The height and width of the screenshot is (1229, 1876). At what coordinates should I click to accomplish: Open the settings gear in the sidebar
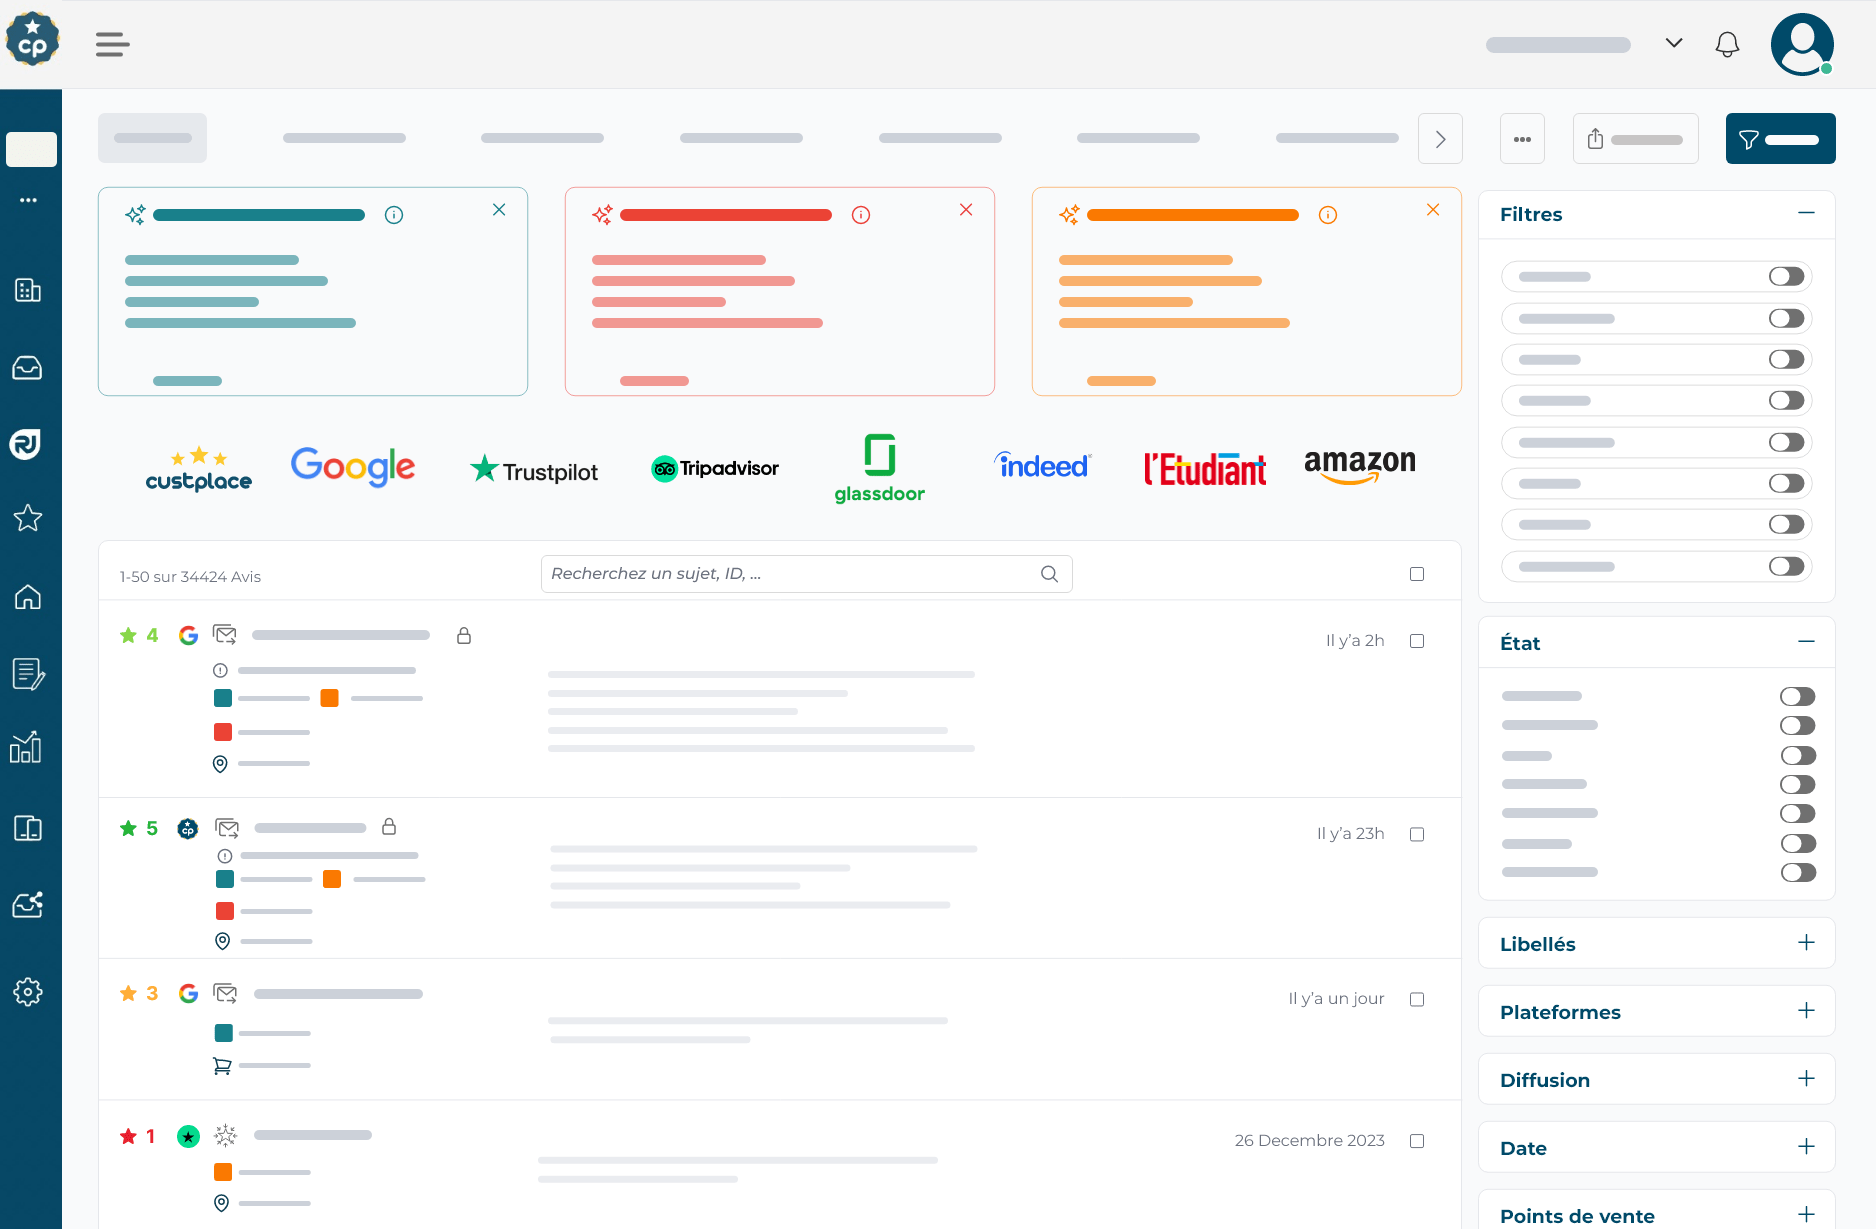tap(28, 992)
